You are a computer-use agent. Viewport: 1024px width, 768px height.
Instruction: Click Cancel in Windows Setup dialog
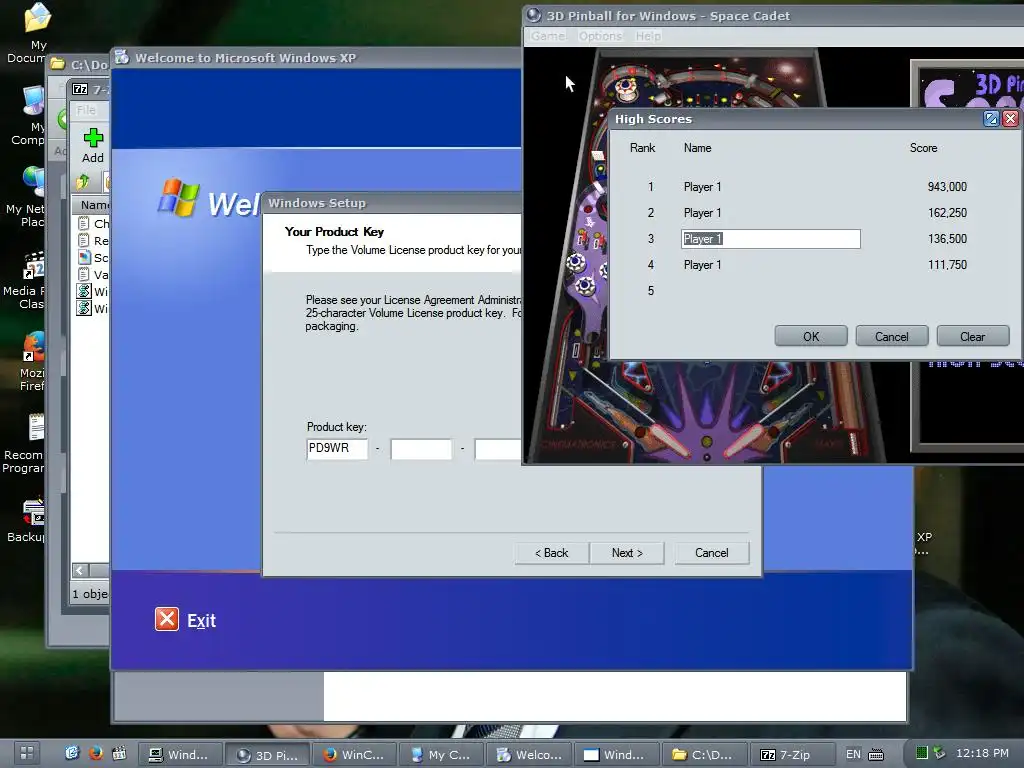(711, 553)
